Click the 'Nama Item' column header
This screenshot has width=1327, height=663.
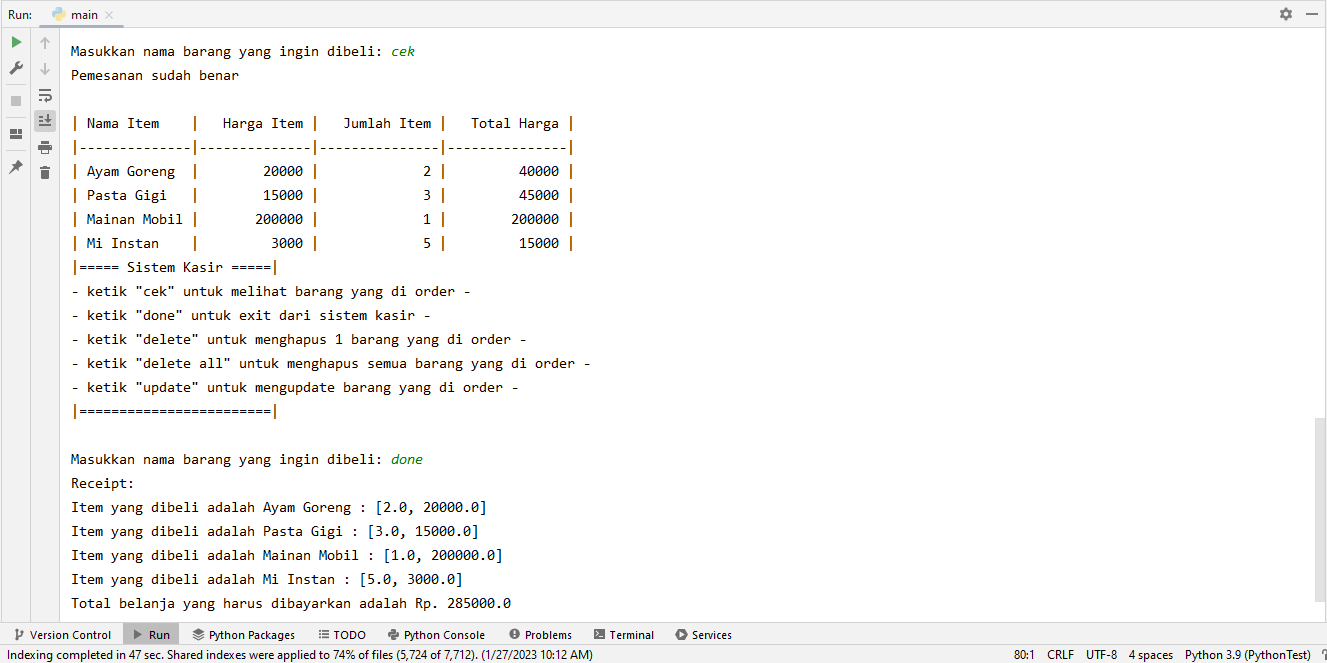pos(123,124)
